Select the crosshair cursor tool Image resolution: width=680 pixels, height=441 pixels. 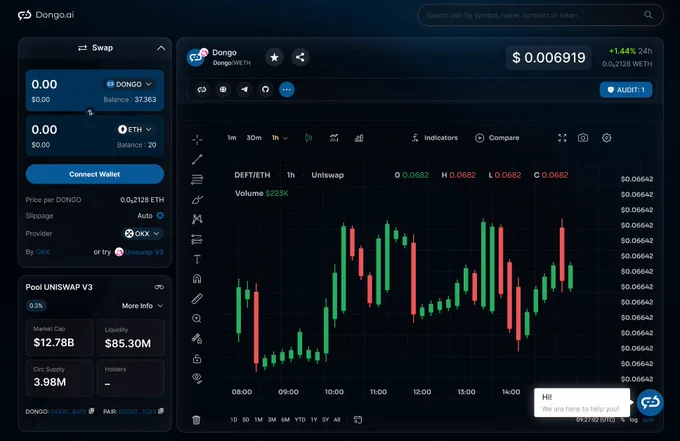pyautogui.click(x=197, y=140)
